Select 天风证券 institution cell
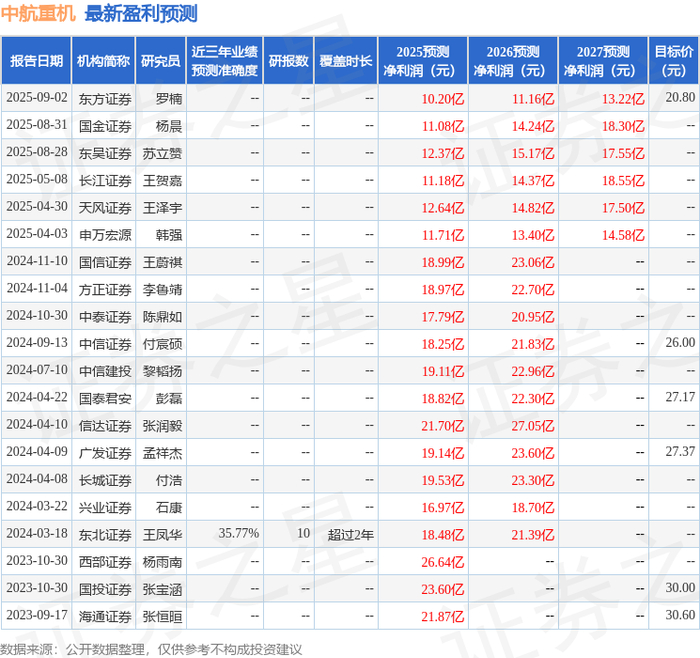 (105, 208)
